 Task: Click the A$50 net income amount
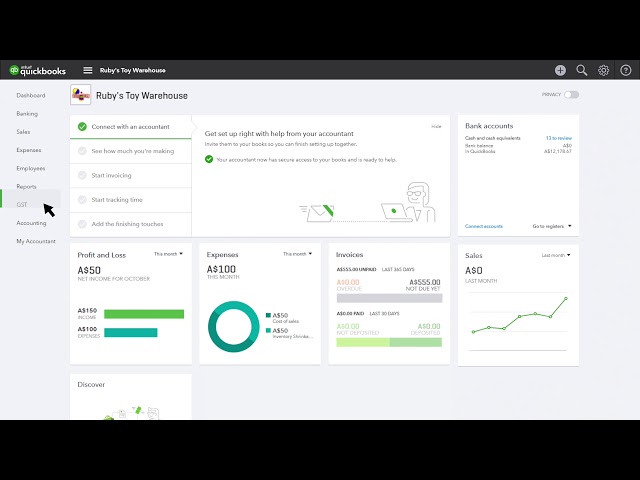(89, 270)
